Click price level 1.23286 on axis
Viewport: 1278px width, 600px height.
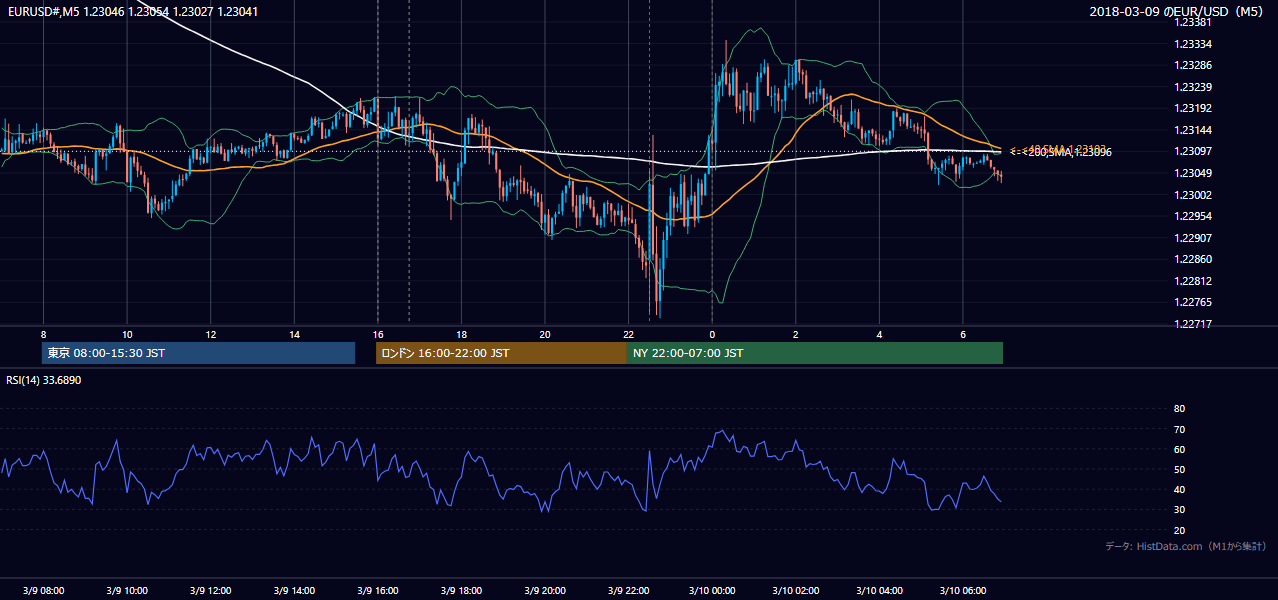(x=1193, y=65)
